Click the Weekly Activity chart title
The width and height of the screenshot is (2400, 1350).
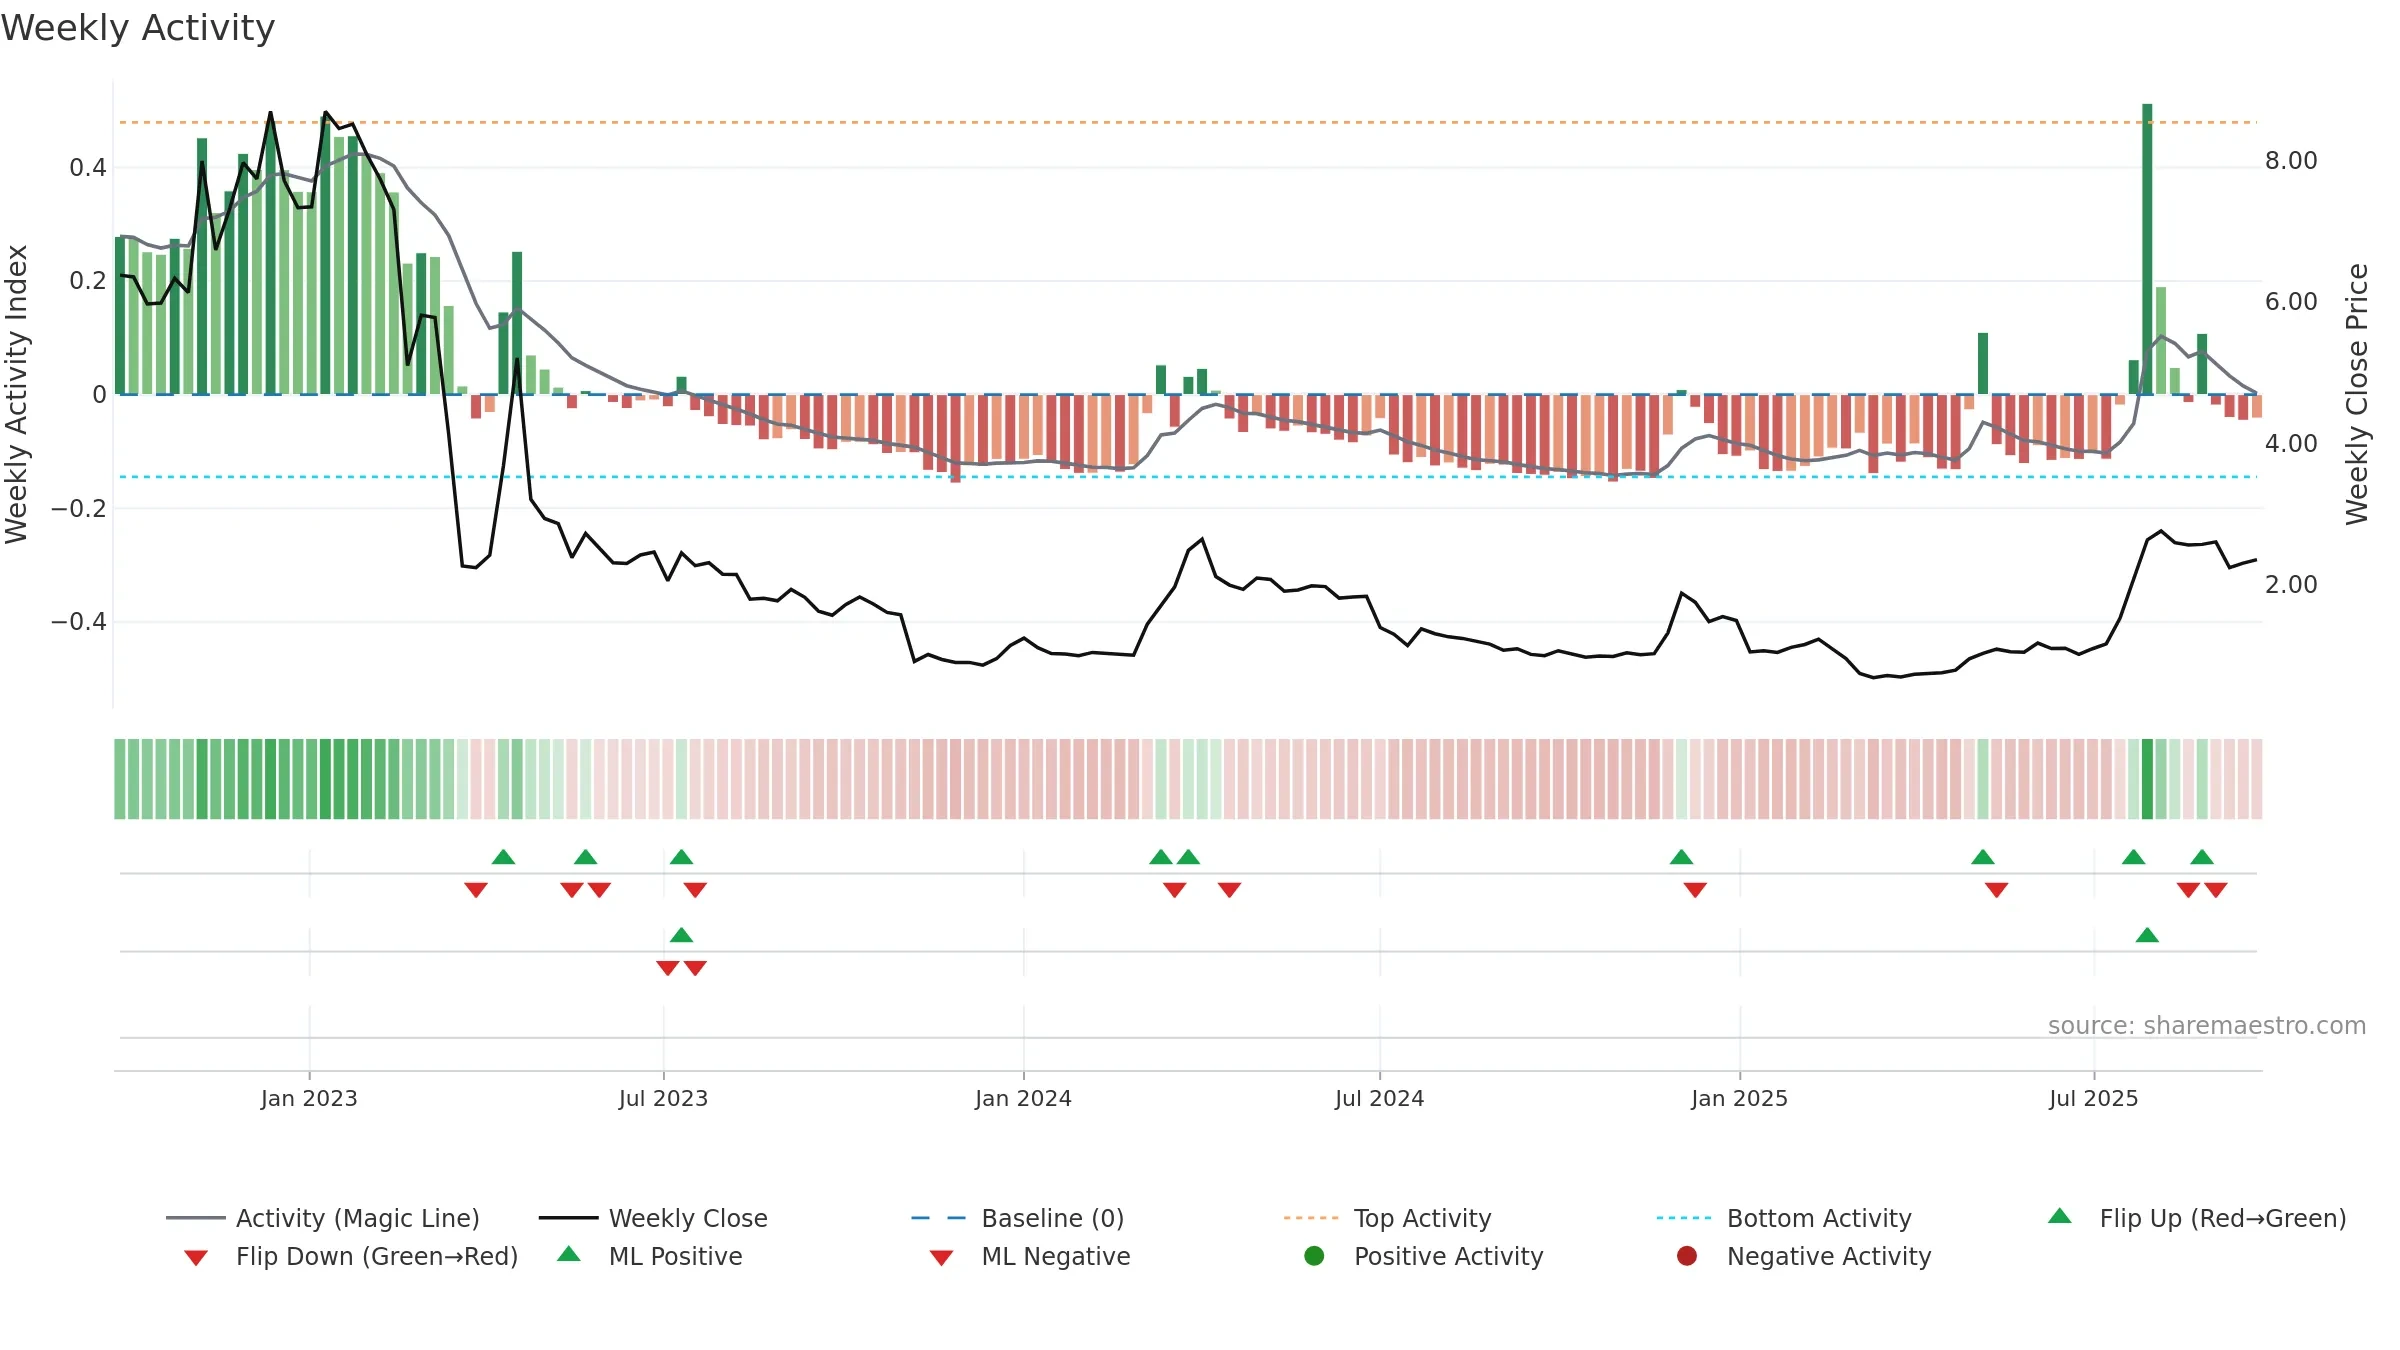coord(138,28)
